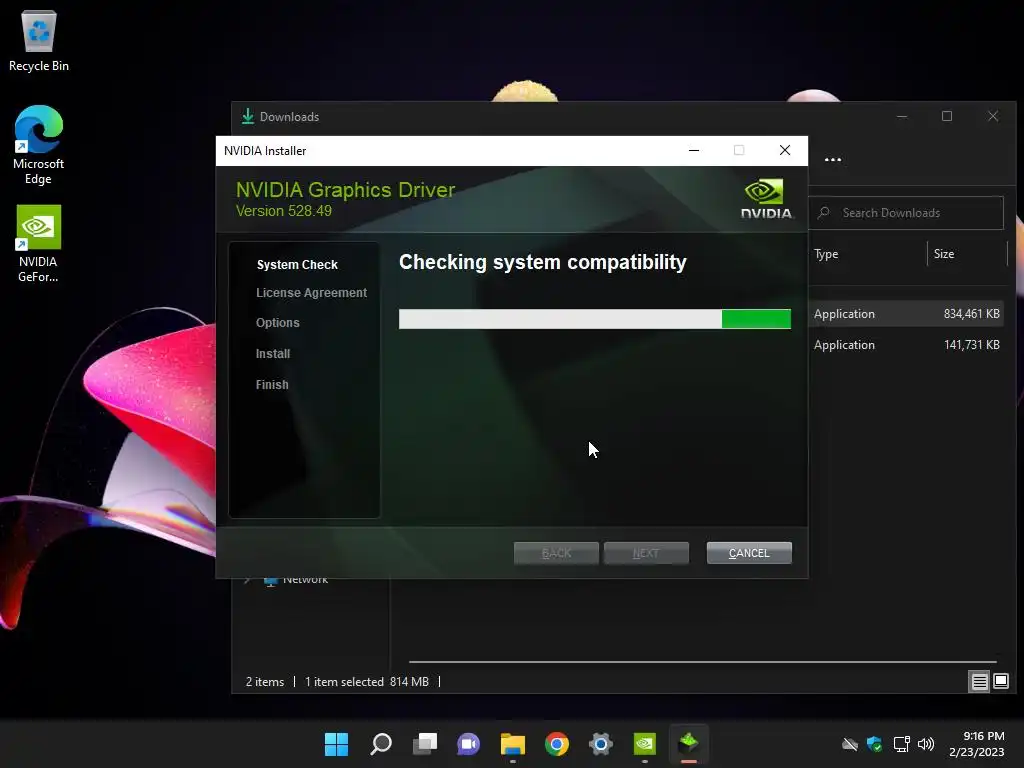1024x768 pixels.
Task: Sort Downloads by Size column
Action: [x=944, y=254]
